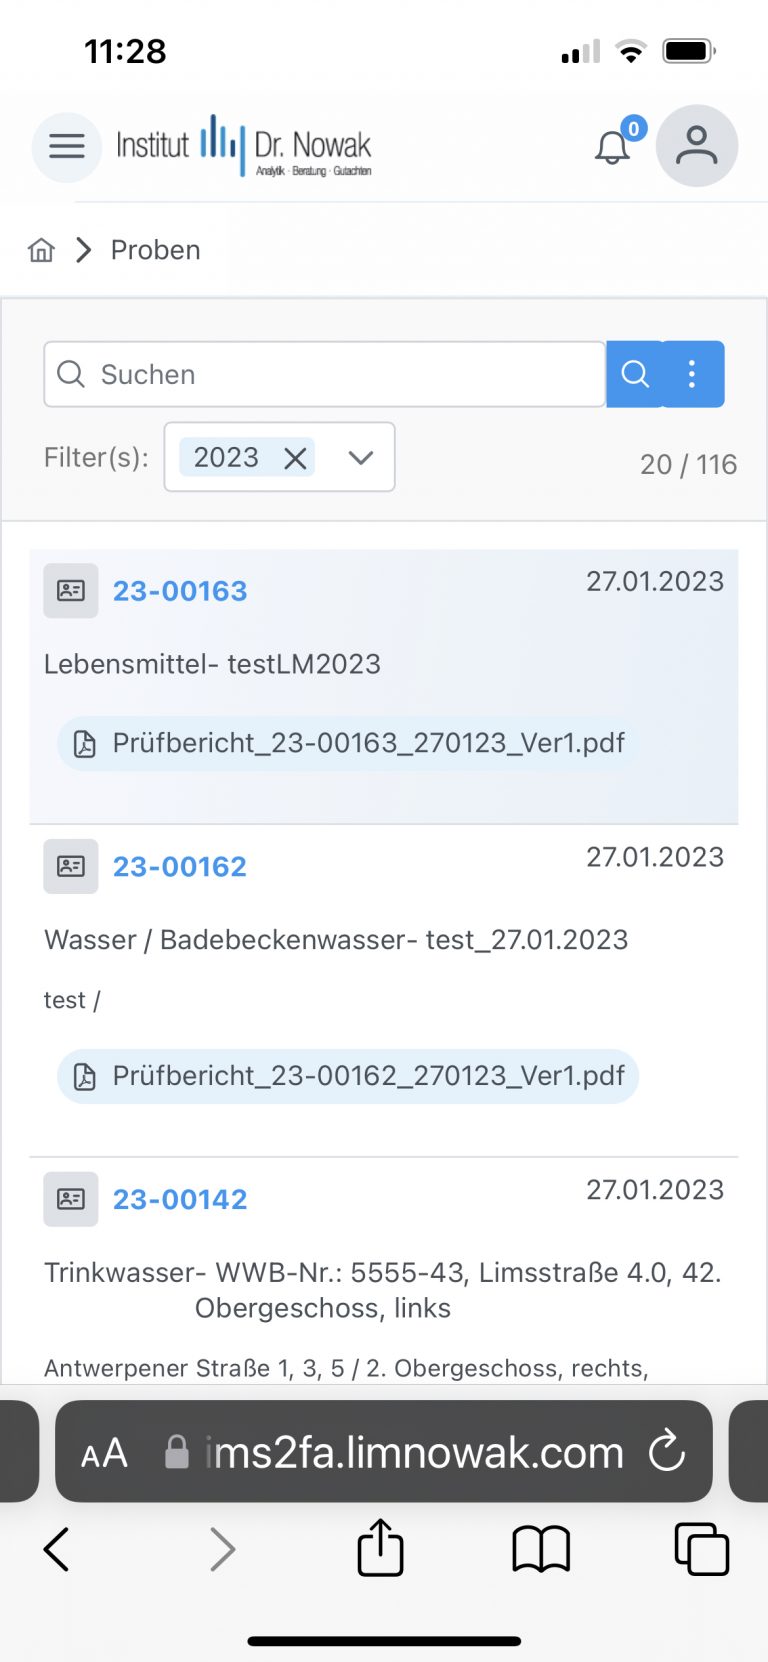Open sample 23-00142 link
Viewport: 768px width, 1662px height.
(x=180, y=1199)
